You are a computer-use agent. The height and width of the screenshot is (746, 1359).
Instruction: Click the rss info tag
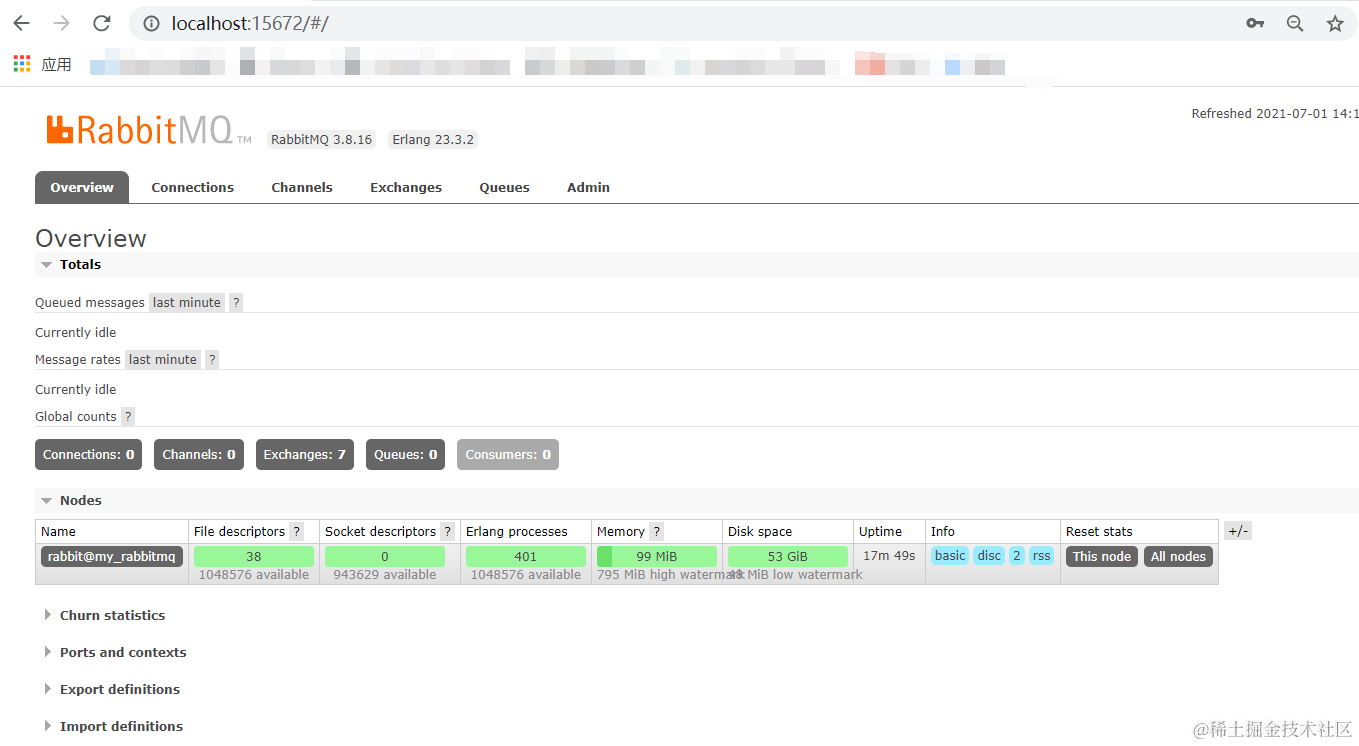(1042, 556)
